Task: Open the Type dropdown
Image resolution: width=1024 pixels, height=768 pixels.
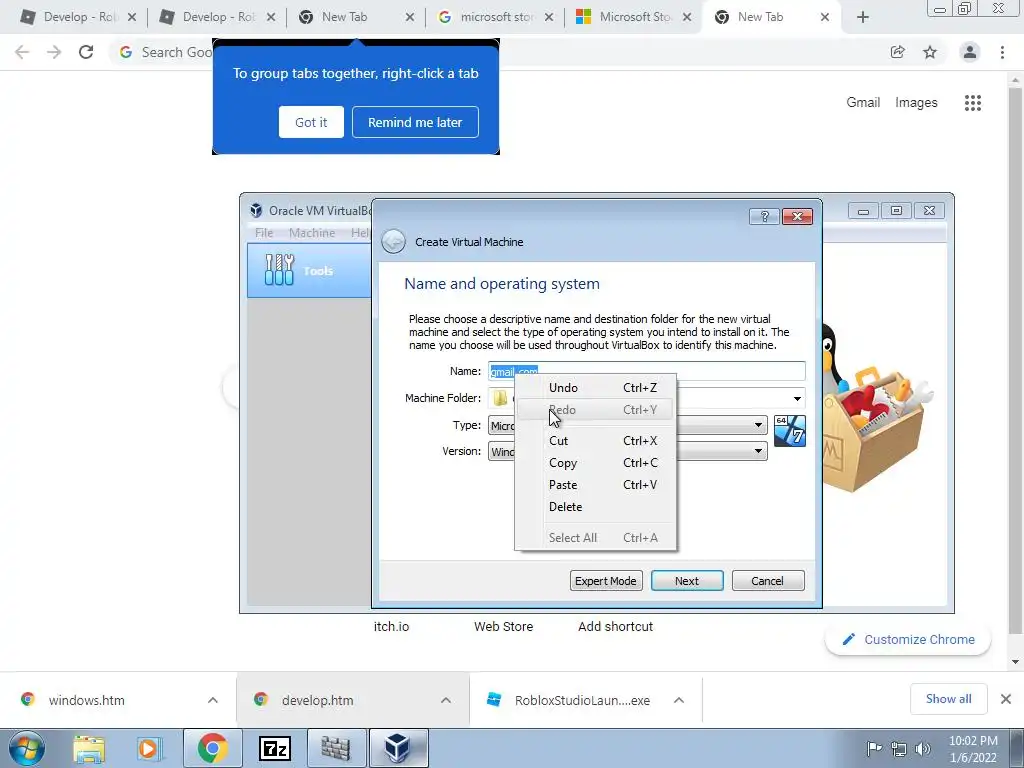Action: tap(758, 425)
